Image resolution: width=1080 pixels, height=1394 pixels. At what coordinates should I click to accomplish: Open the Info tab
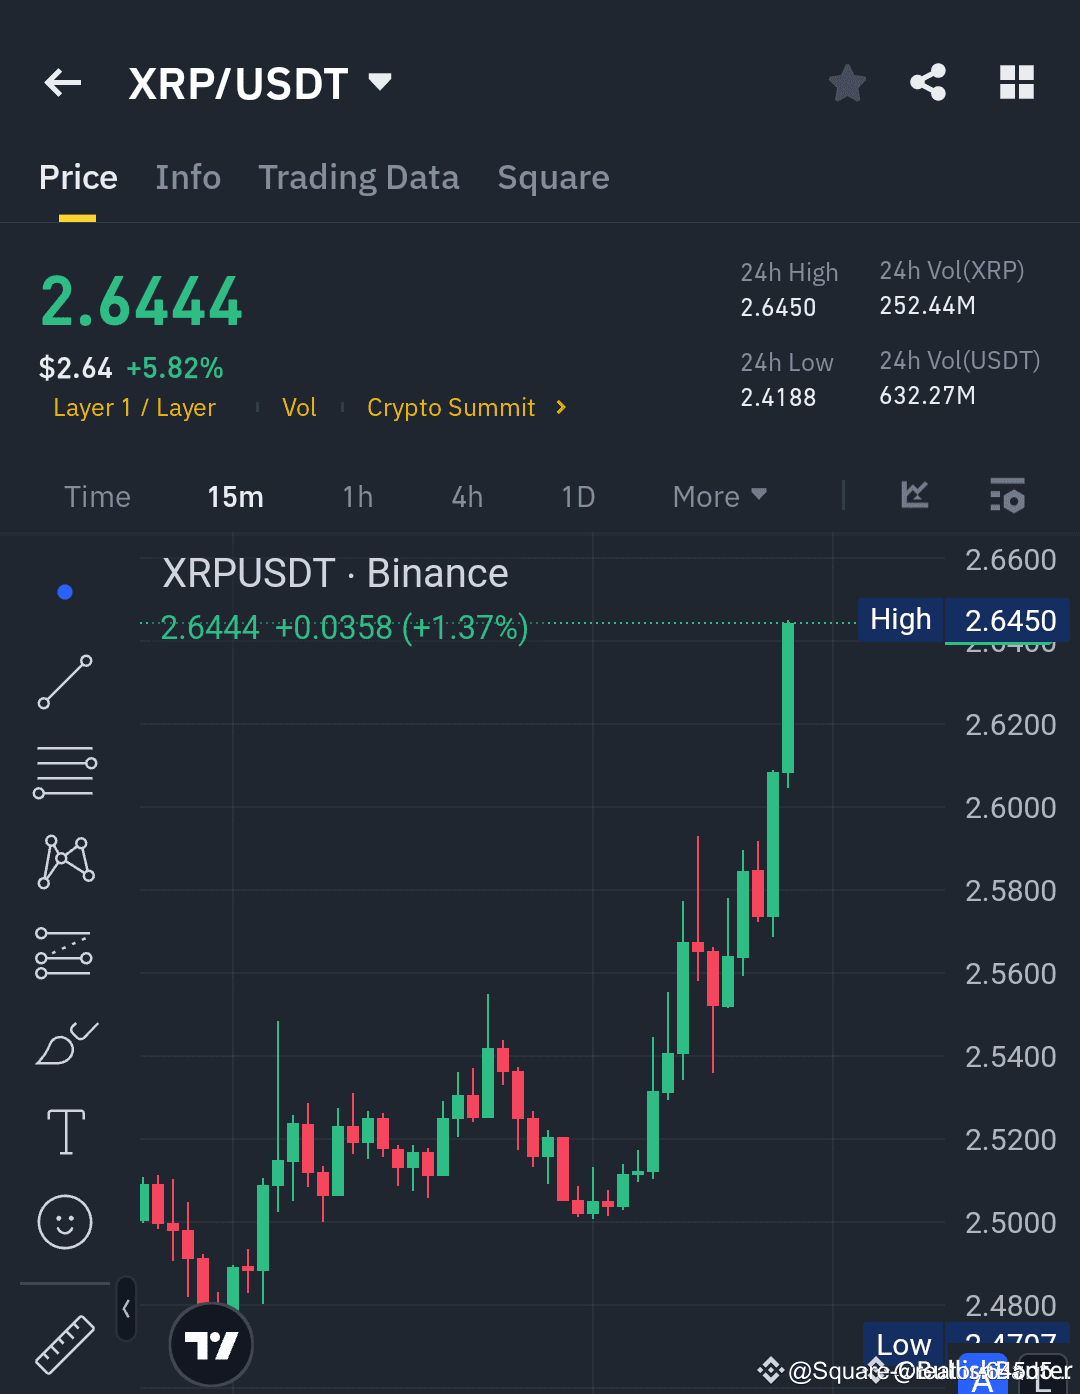point(188,177)
